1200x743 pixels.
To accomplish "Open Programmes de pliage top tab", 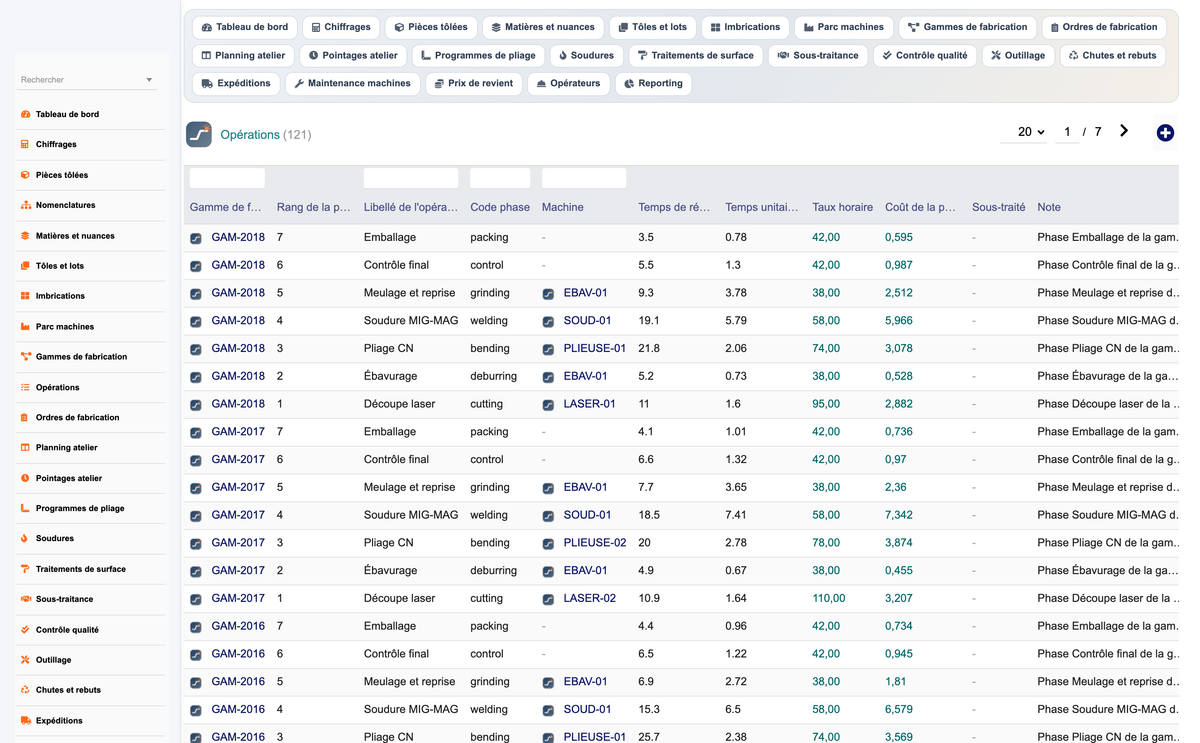I will click(x=478, y=55).
